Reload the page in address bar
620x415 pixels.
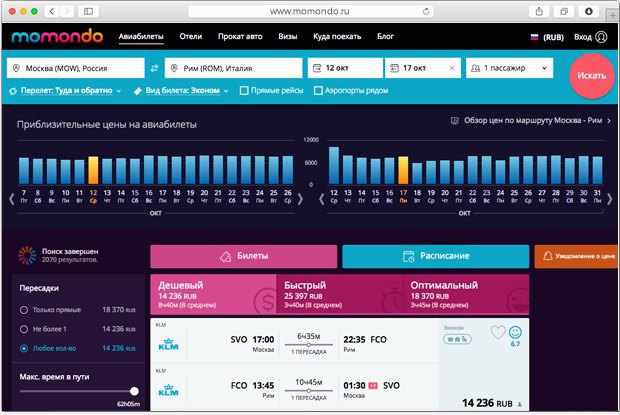pyautogui.click(x=426, y=11)
